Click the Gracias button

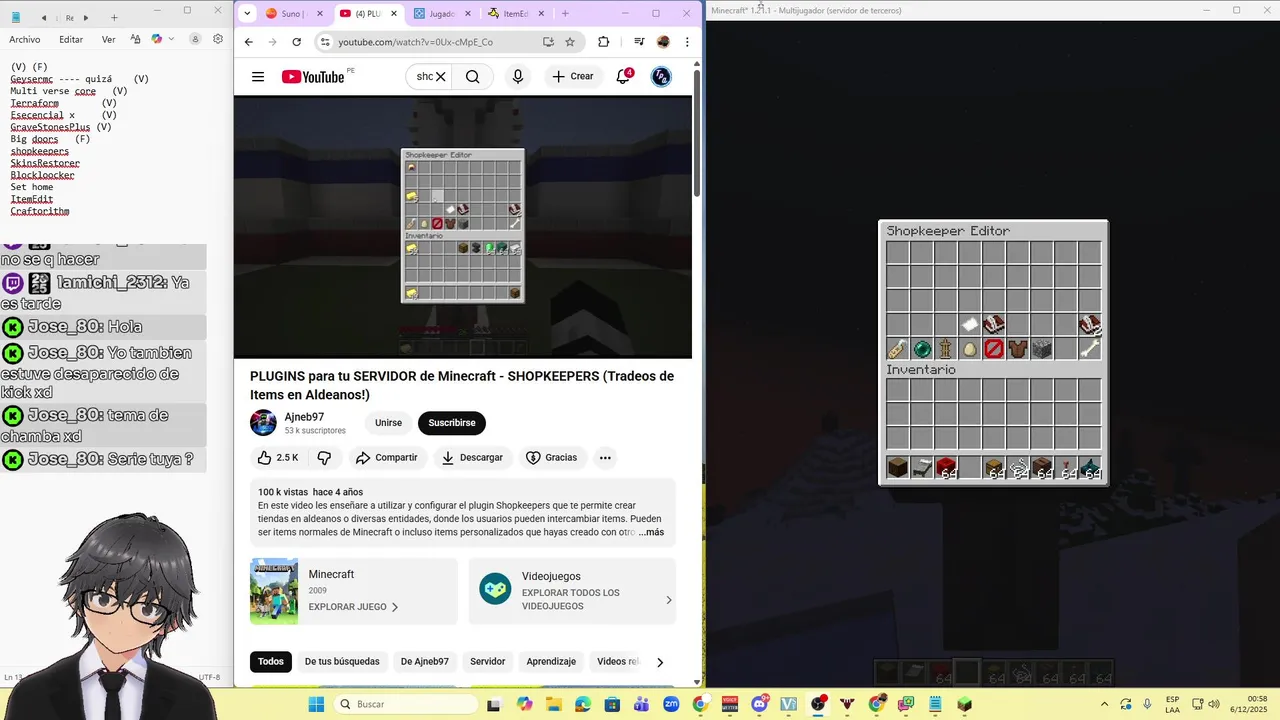551,457
